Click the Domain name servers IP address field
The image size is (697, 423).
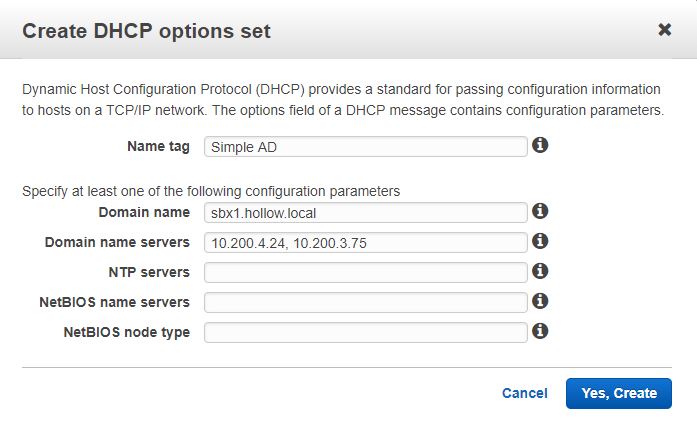point(365,243)
